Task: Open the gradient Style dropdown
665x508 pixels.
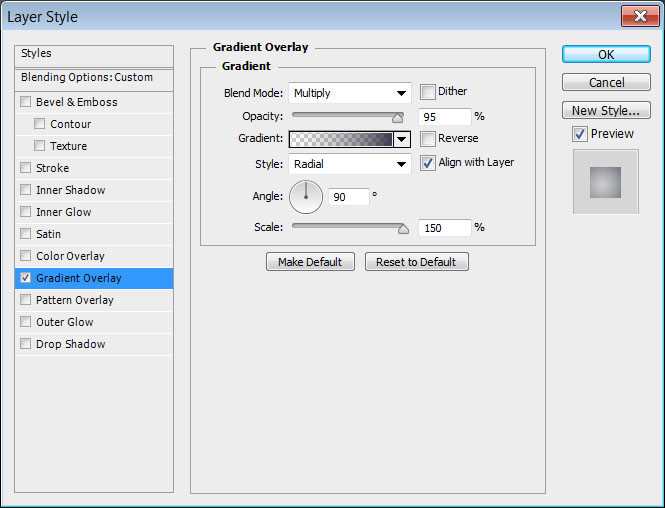Action: [350, 164]
